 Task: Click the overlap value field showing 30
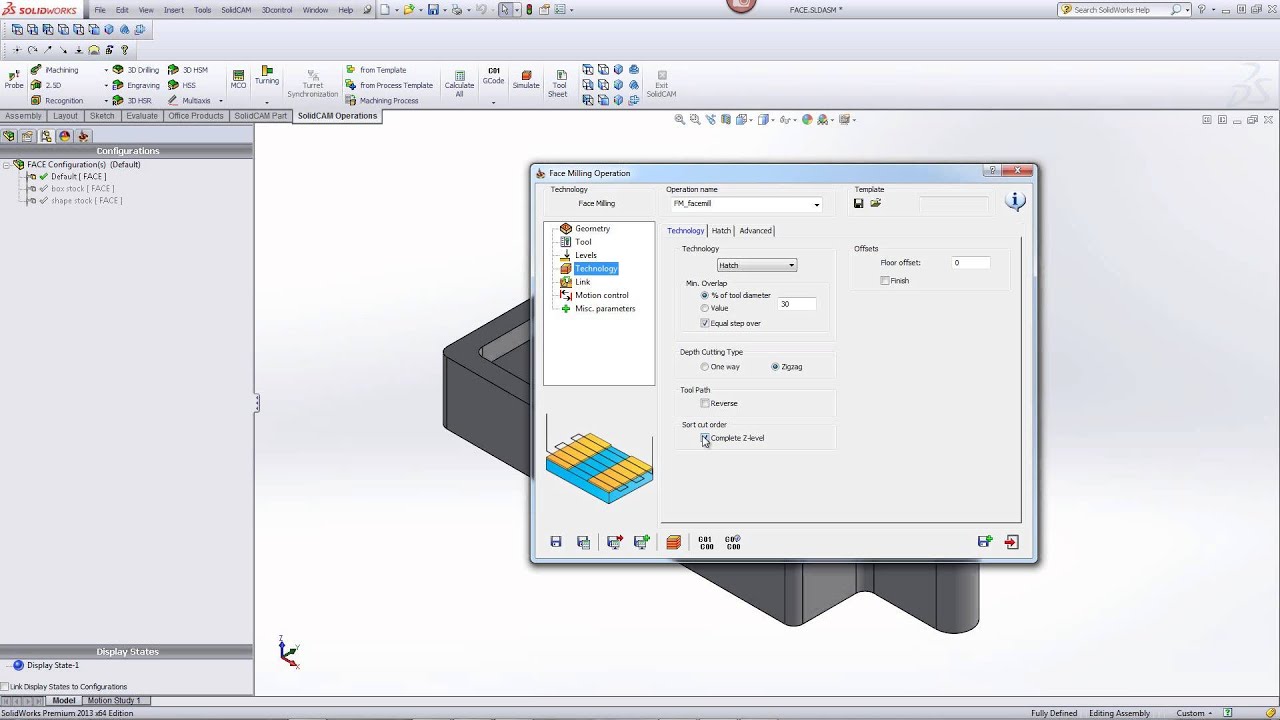(x=797, y=304)
